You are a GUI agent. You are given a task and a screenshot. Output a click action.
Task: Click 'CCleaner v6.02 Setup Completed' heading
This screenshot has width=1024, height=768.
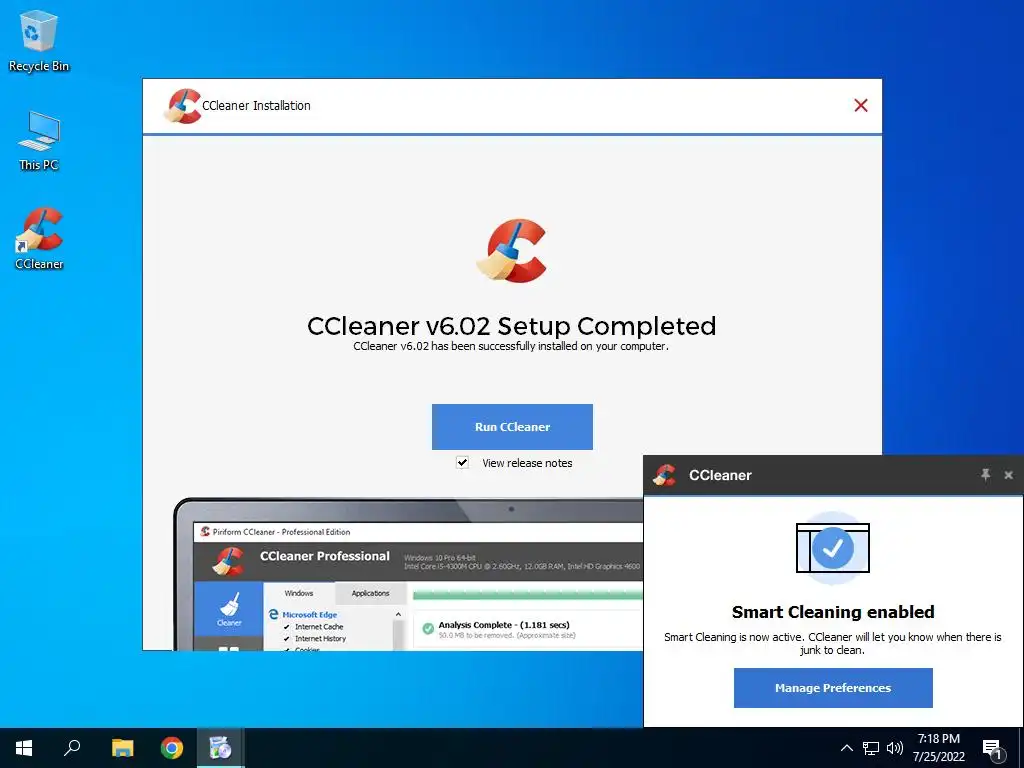pos(511,326)
